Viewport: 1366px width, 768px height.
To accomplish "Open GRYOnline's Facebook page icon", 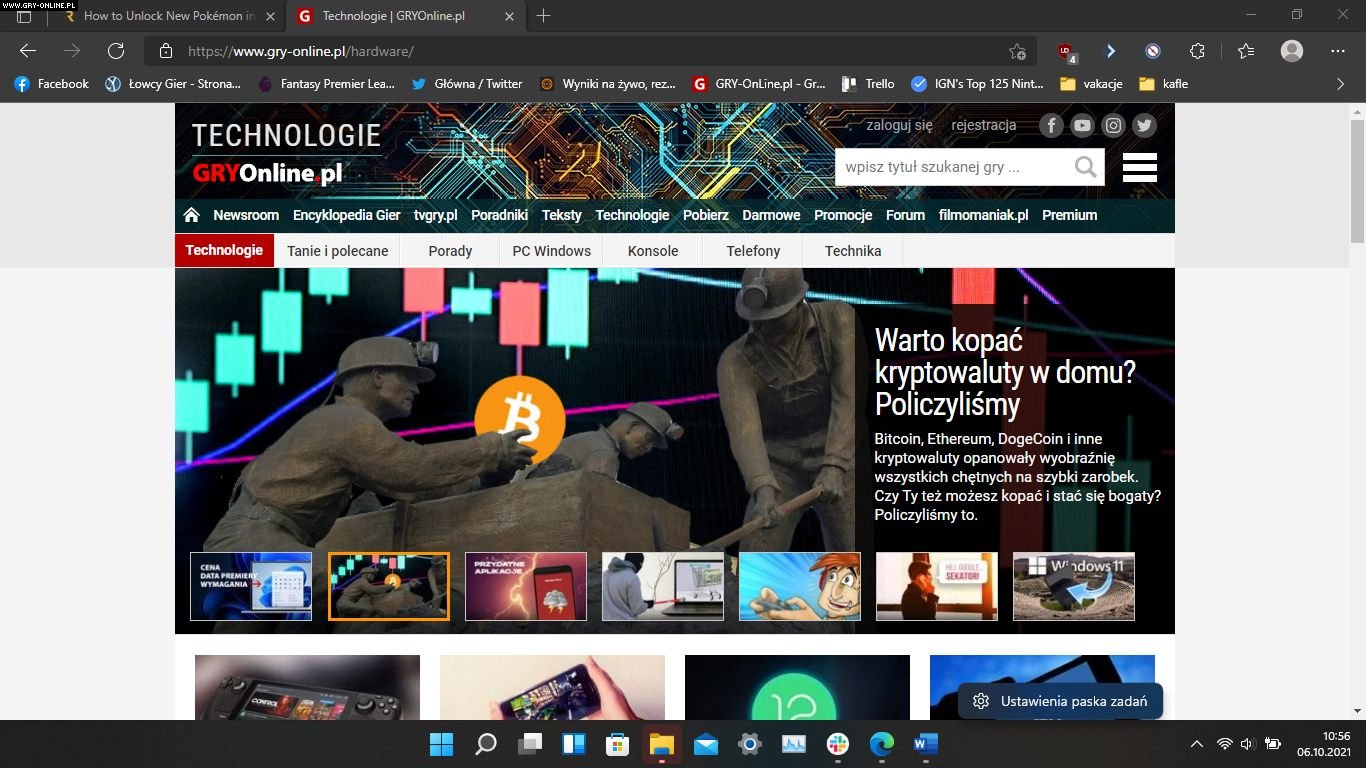I will click(1050, 125).
